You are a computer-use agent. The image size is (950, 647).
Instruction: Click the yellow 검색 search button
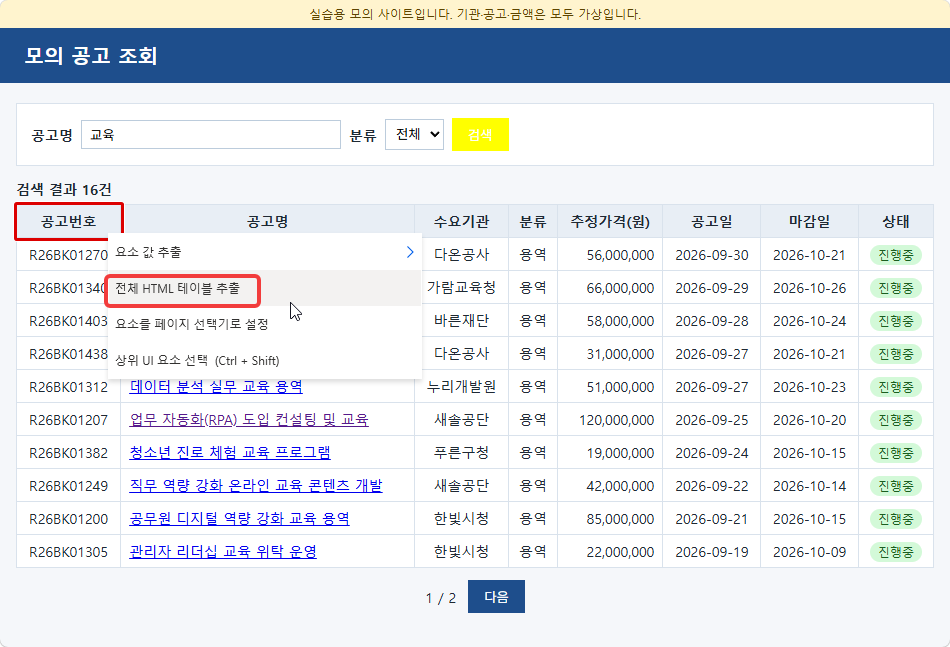click(x=480, y=134)
